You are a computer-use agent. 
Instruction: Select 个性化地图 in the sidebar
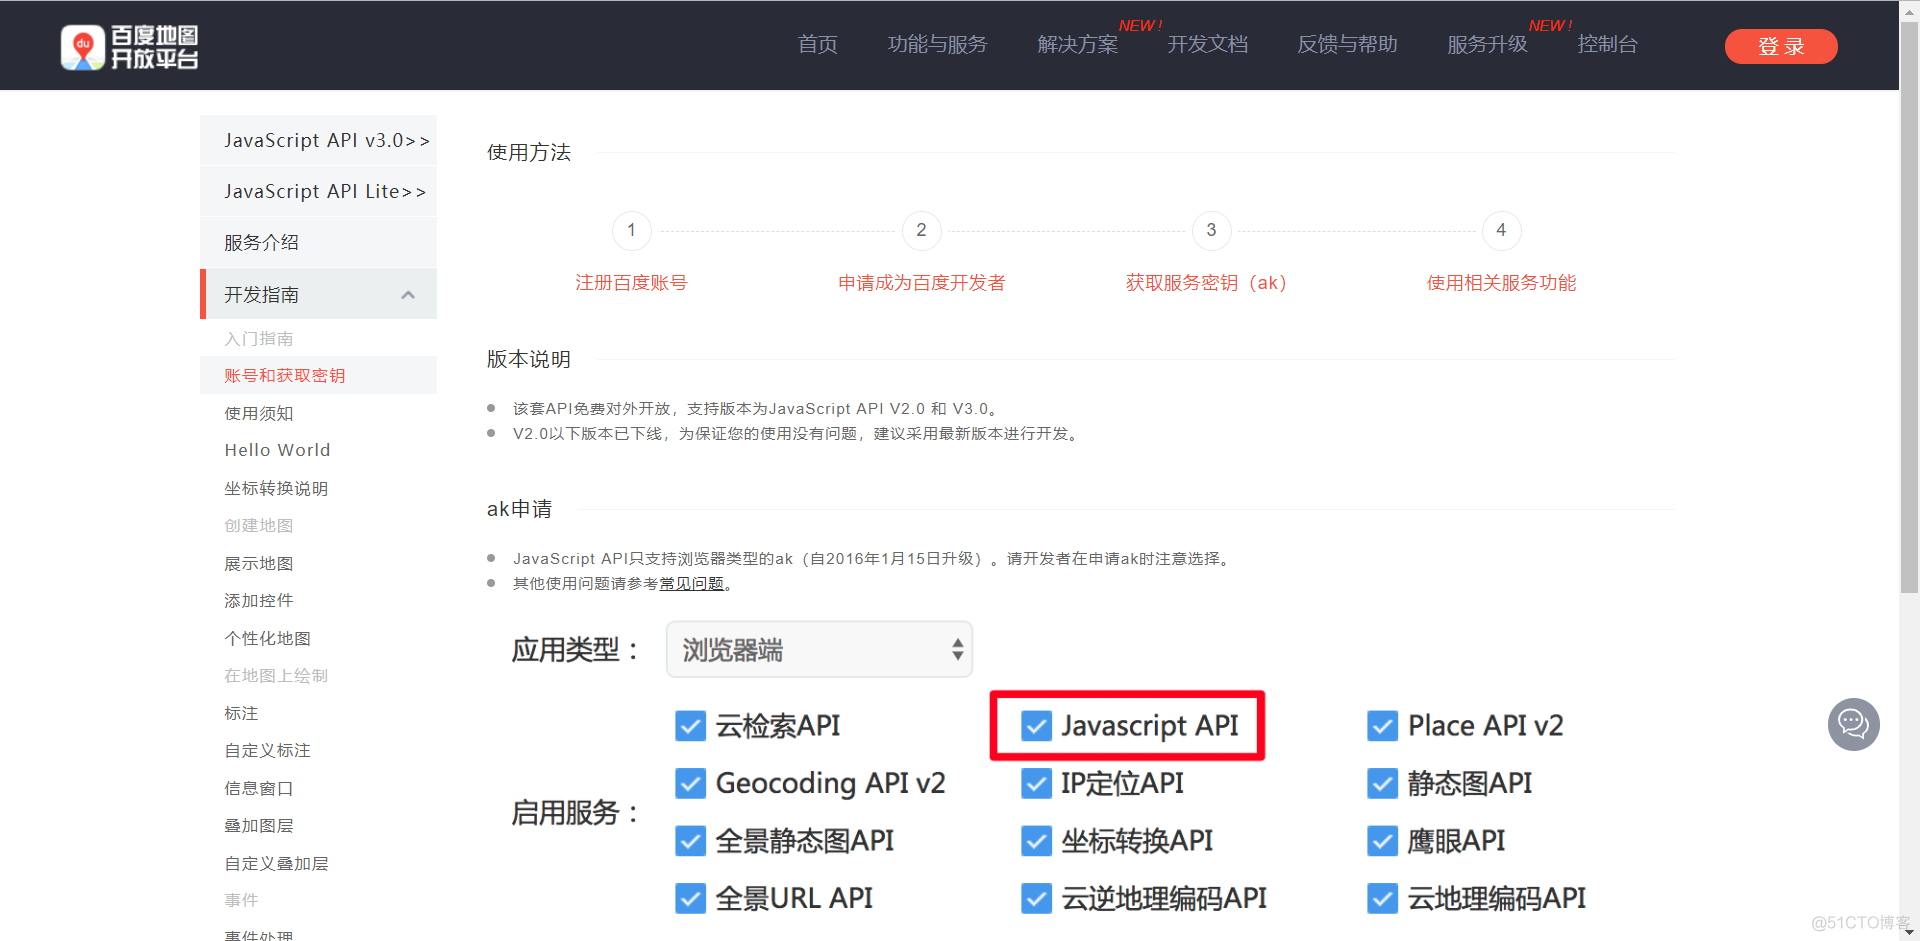point(267,639)
